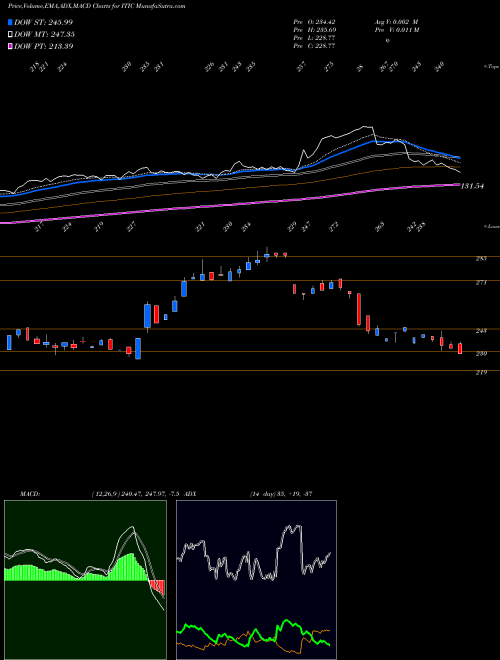Click the magenta DOW PT legend swatch
The image size is (500, 660).
tap(10, 46)
